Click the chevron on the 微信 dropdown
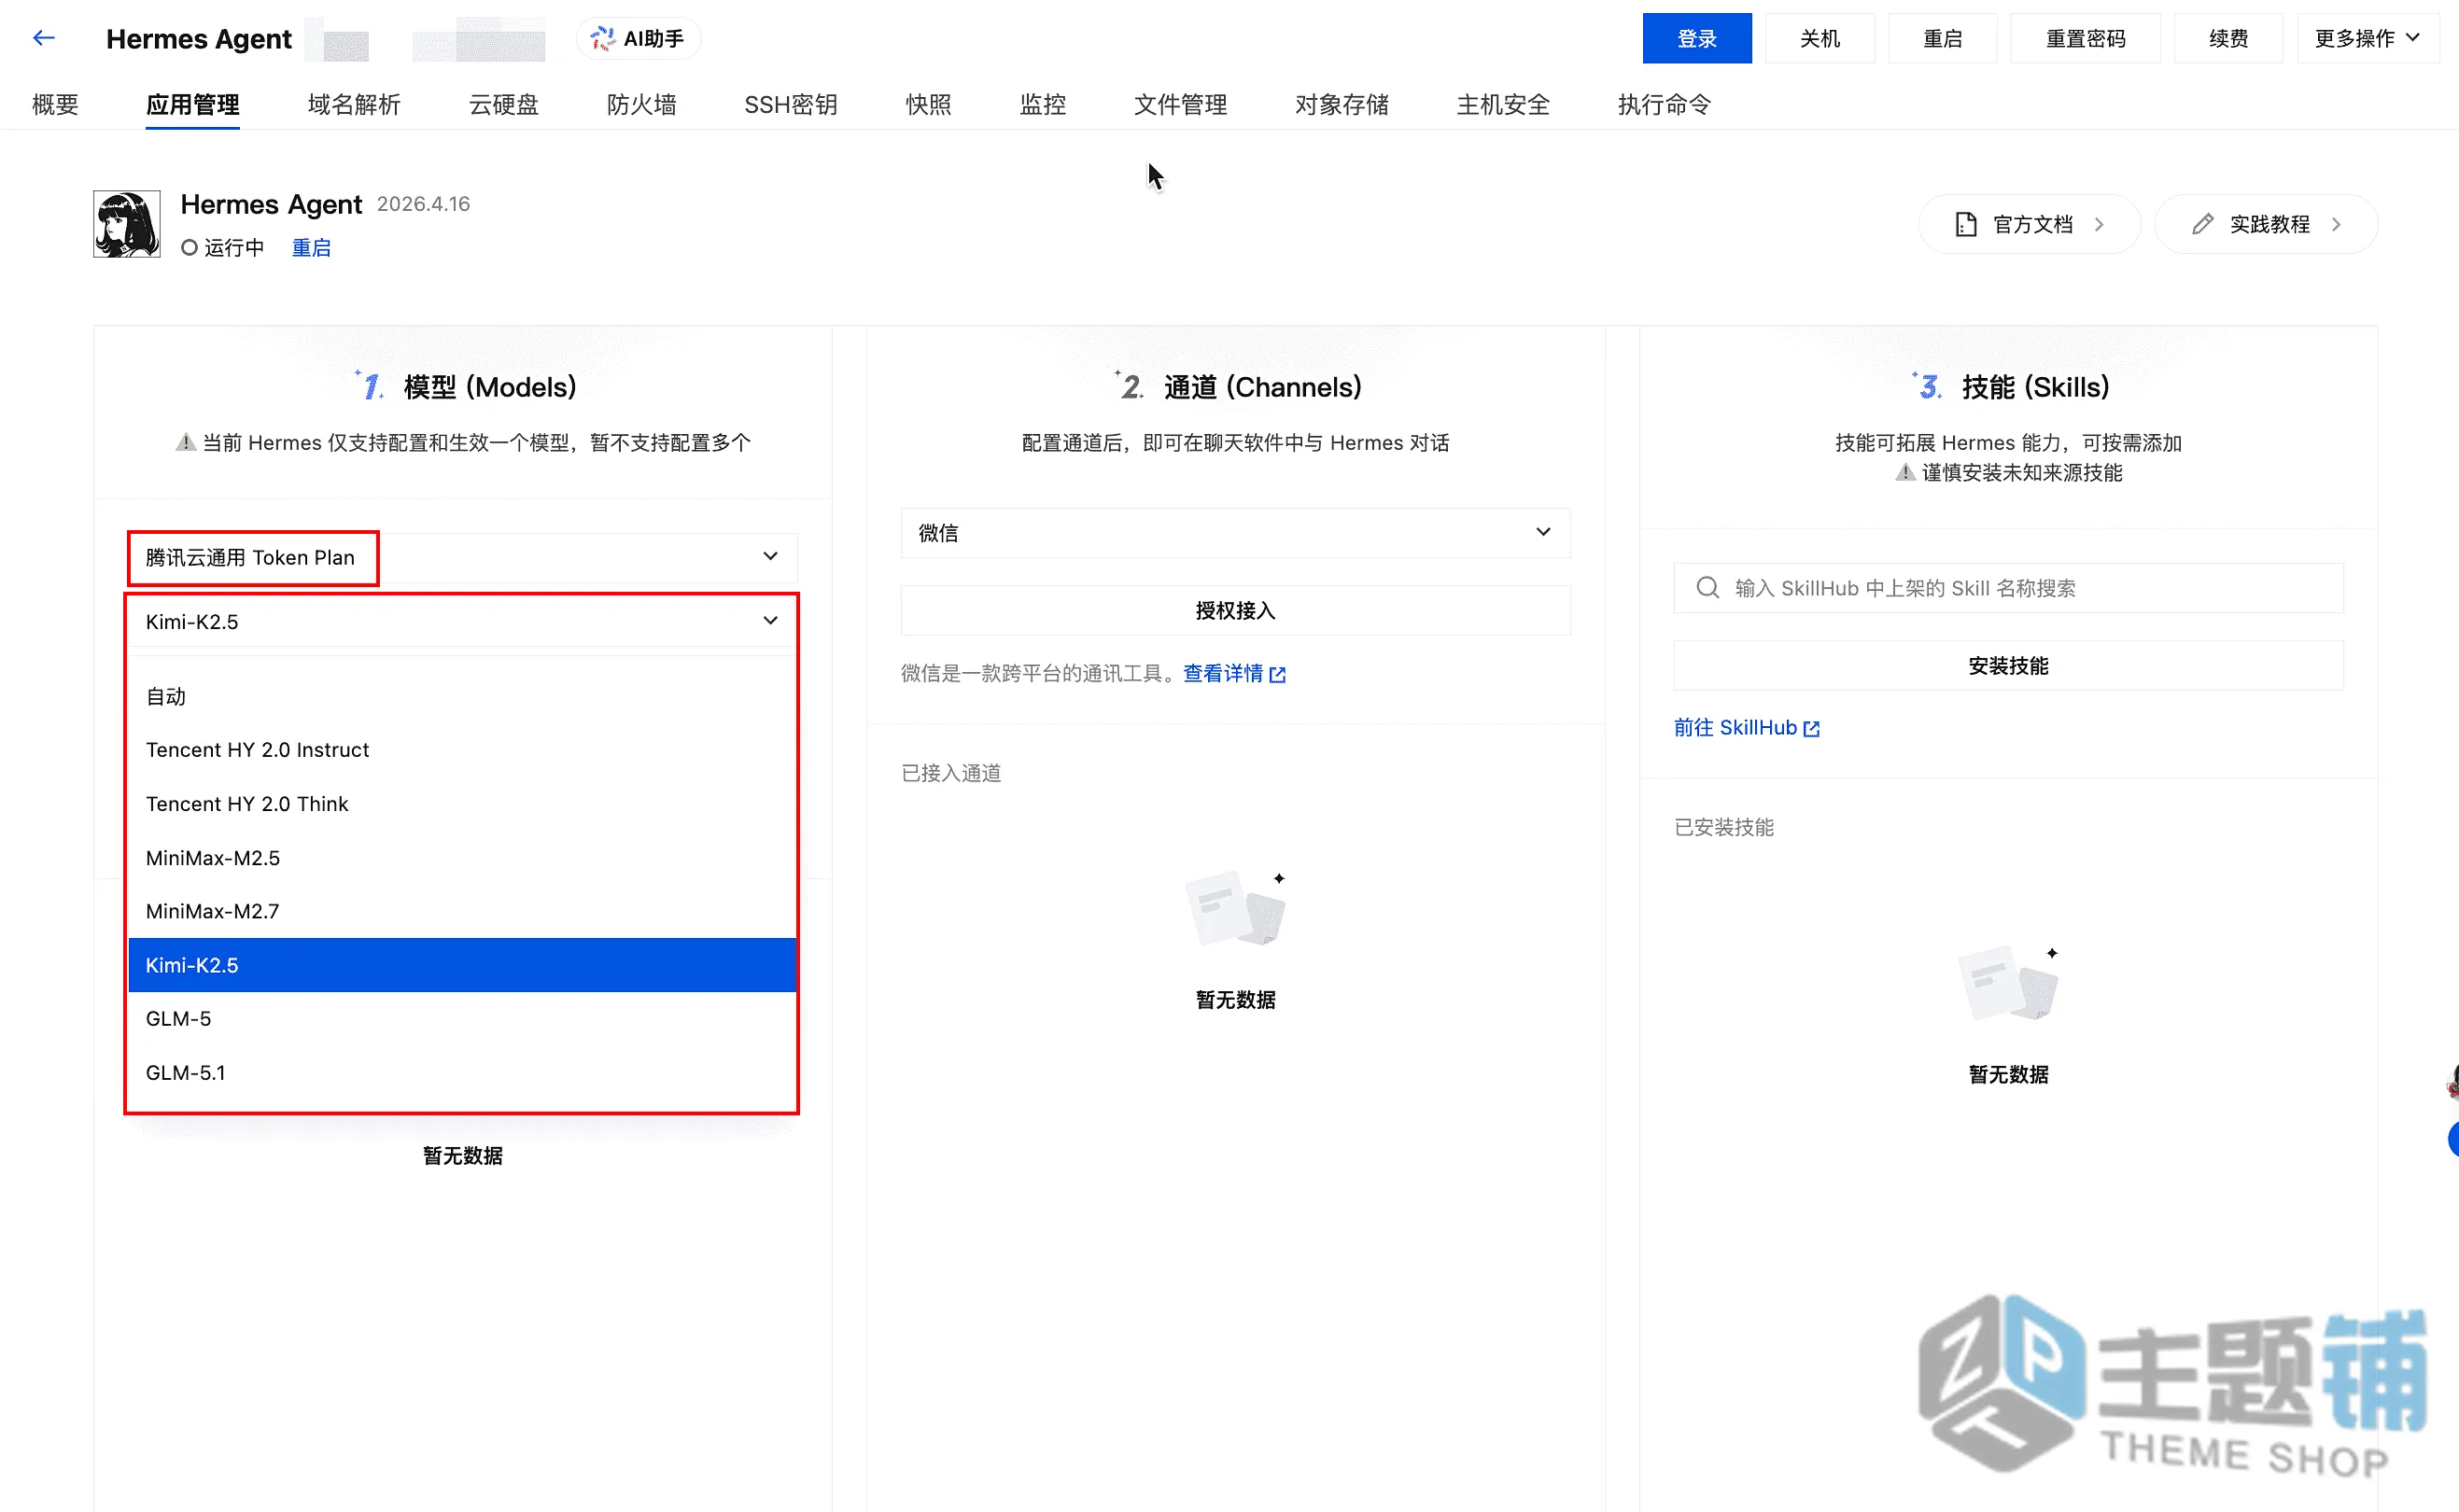The width and height of the screenshot is (2459, 1512). point(1543,532)
